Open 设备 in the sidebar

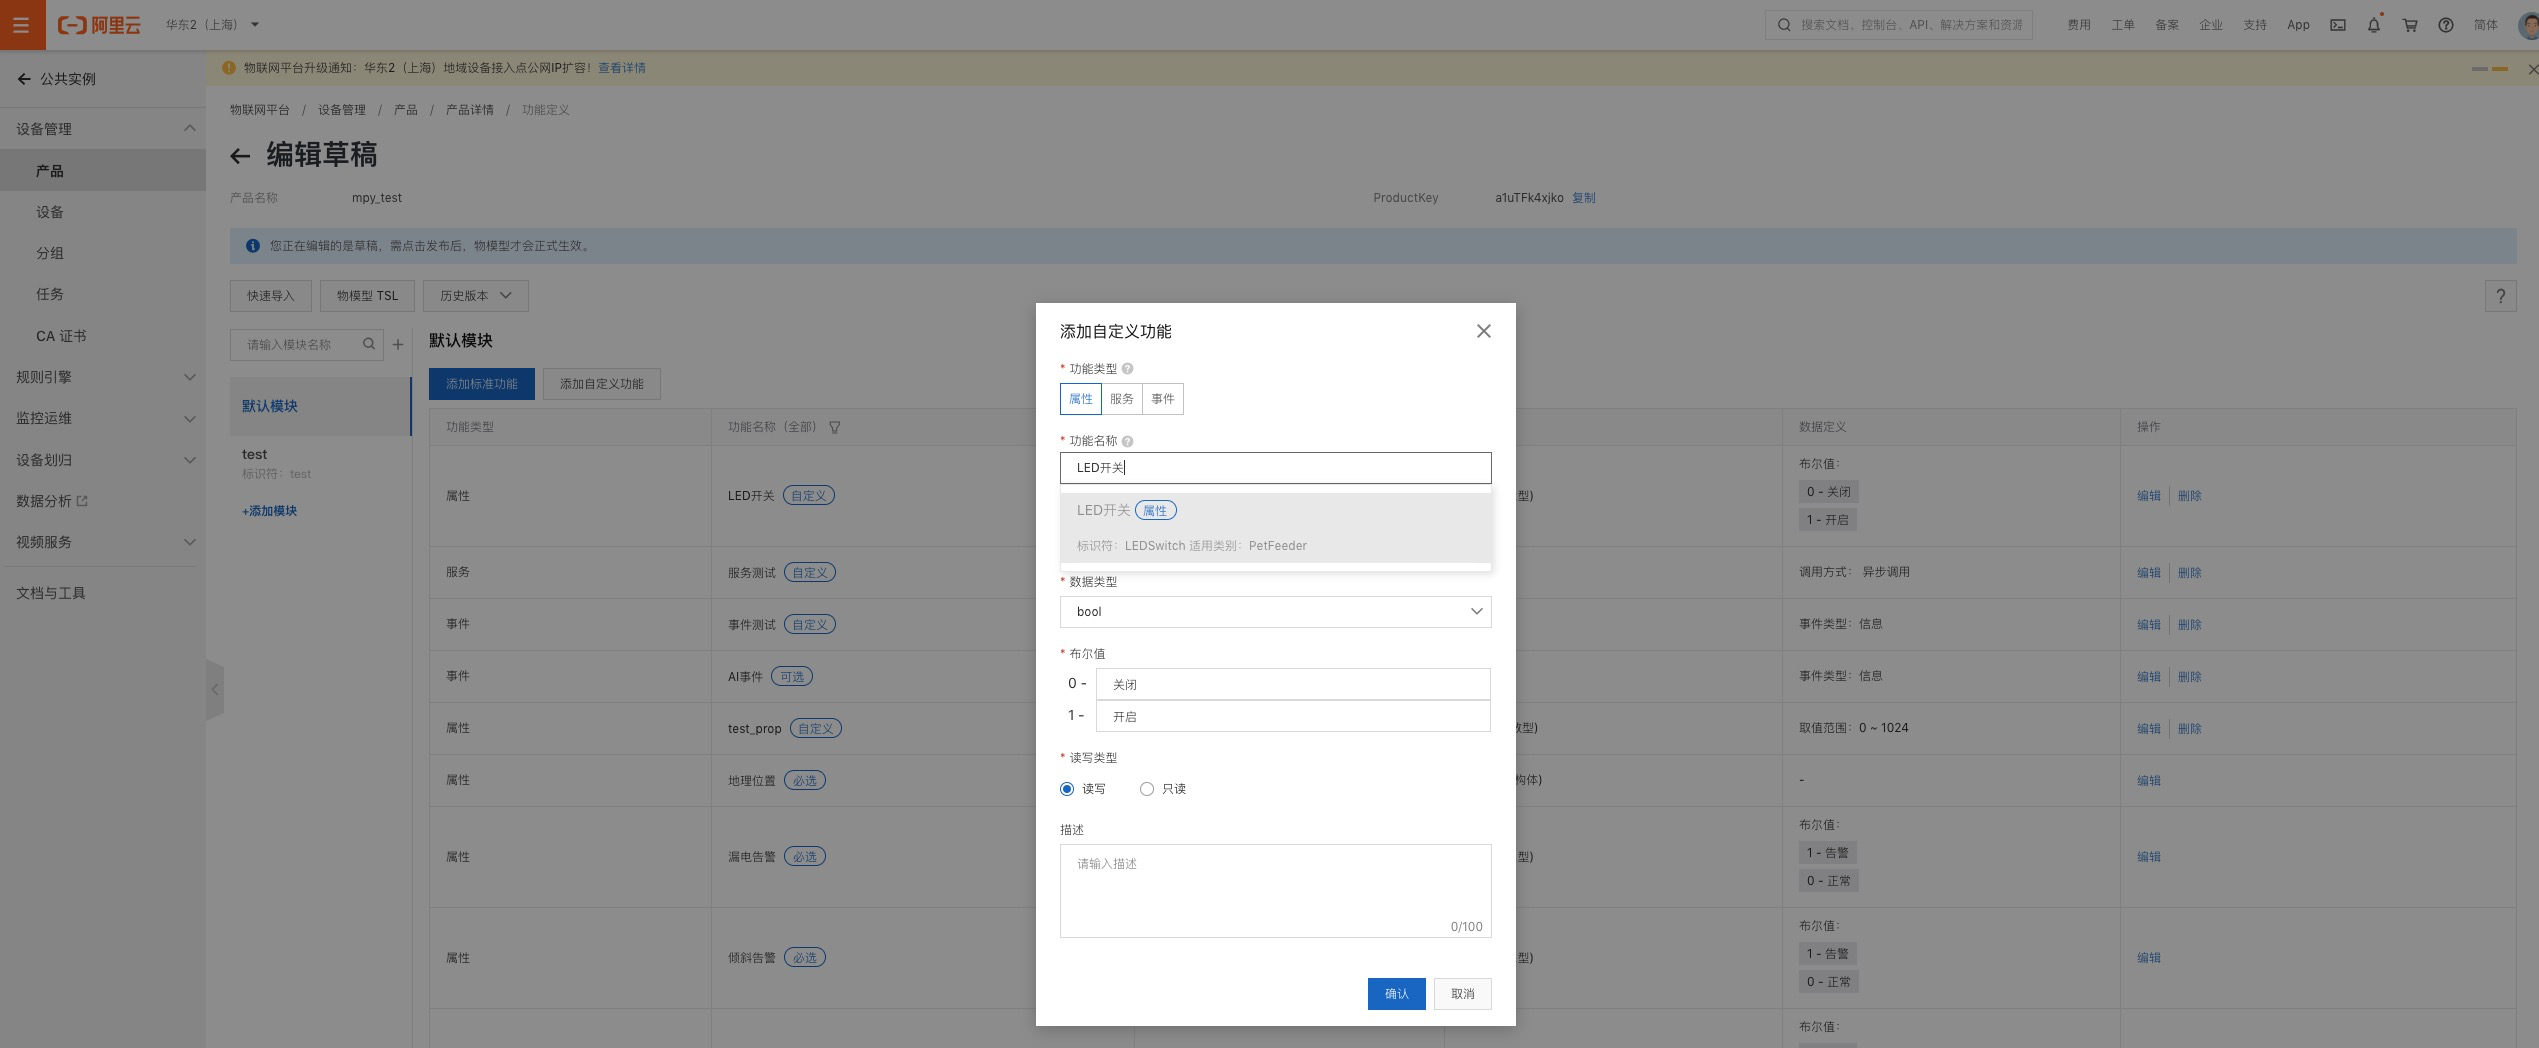point(103,212)
